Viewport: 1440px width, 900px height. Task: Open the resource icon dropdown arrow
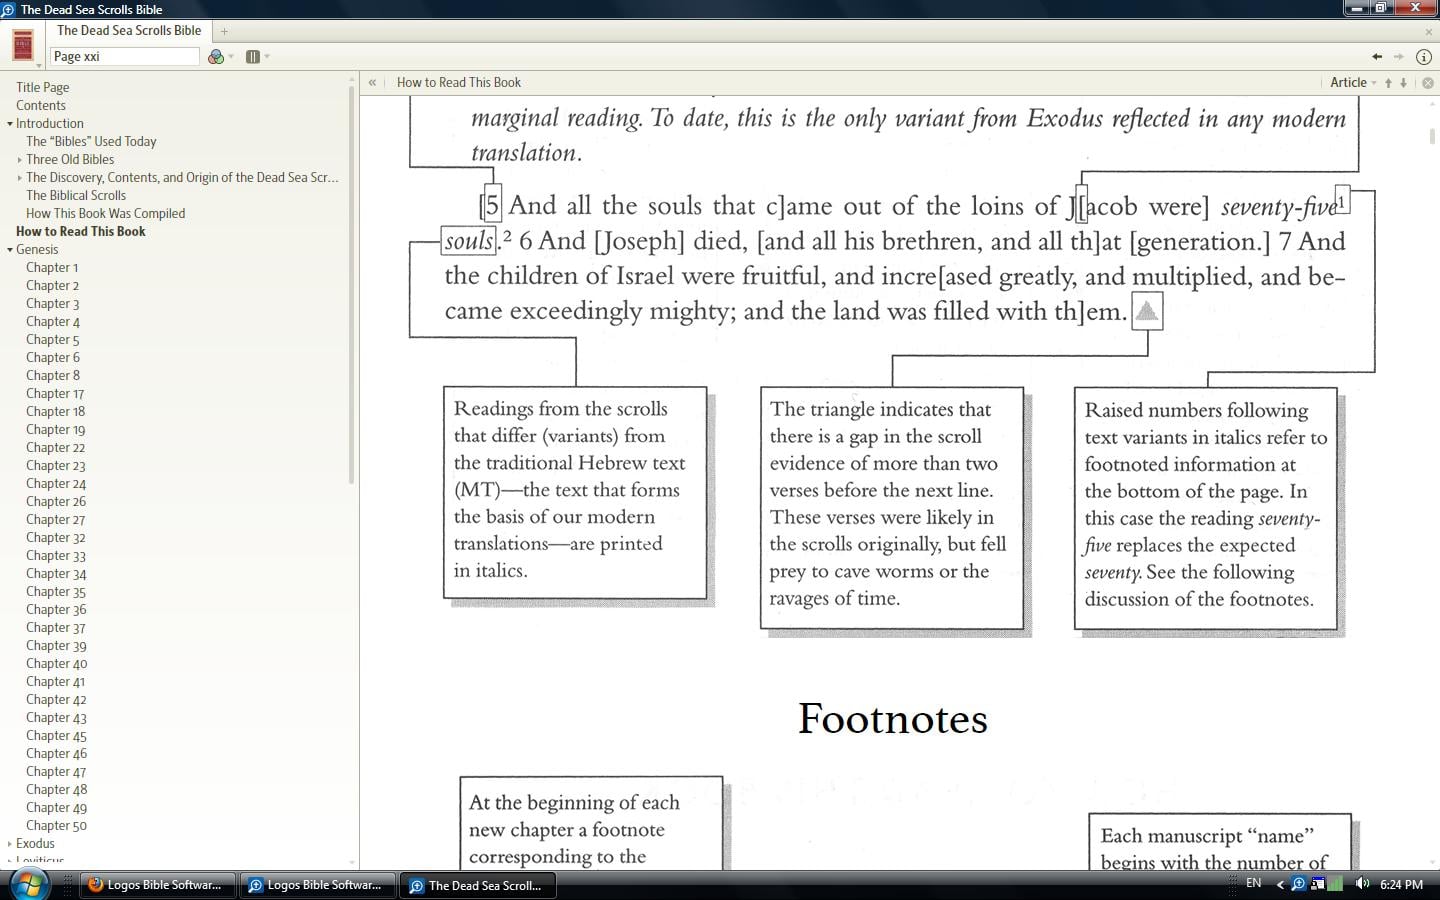pos(39,66)
